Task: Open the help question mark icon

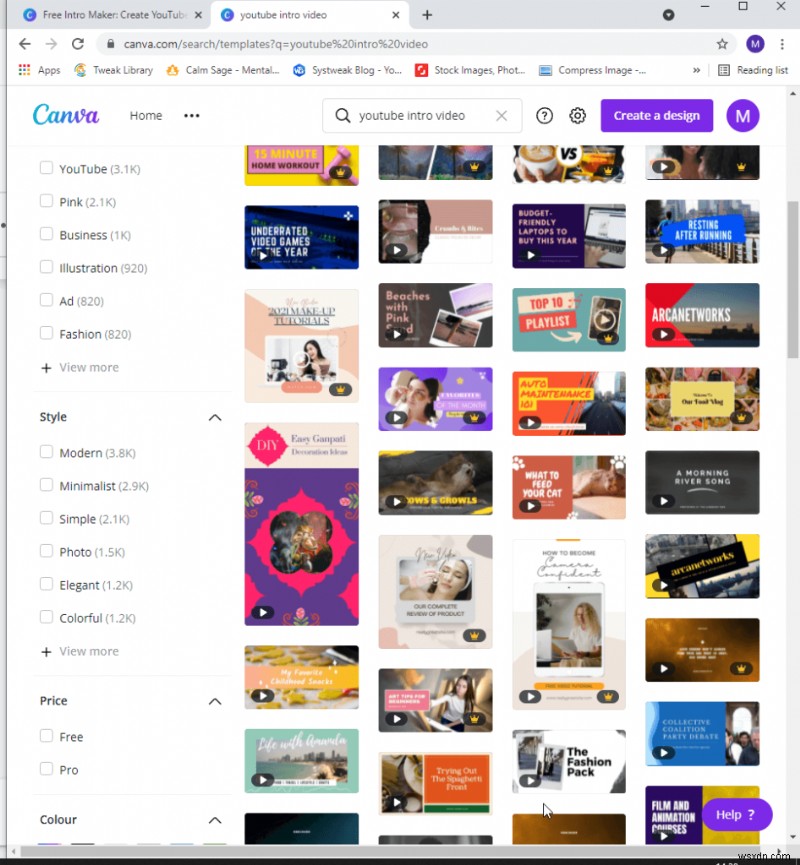Action: (x=544, y=116)
